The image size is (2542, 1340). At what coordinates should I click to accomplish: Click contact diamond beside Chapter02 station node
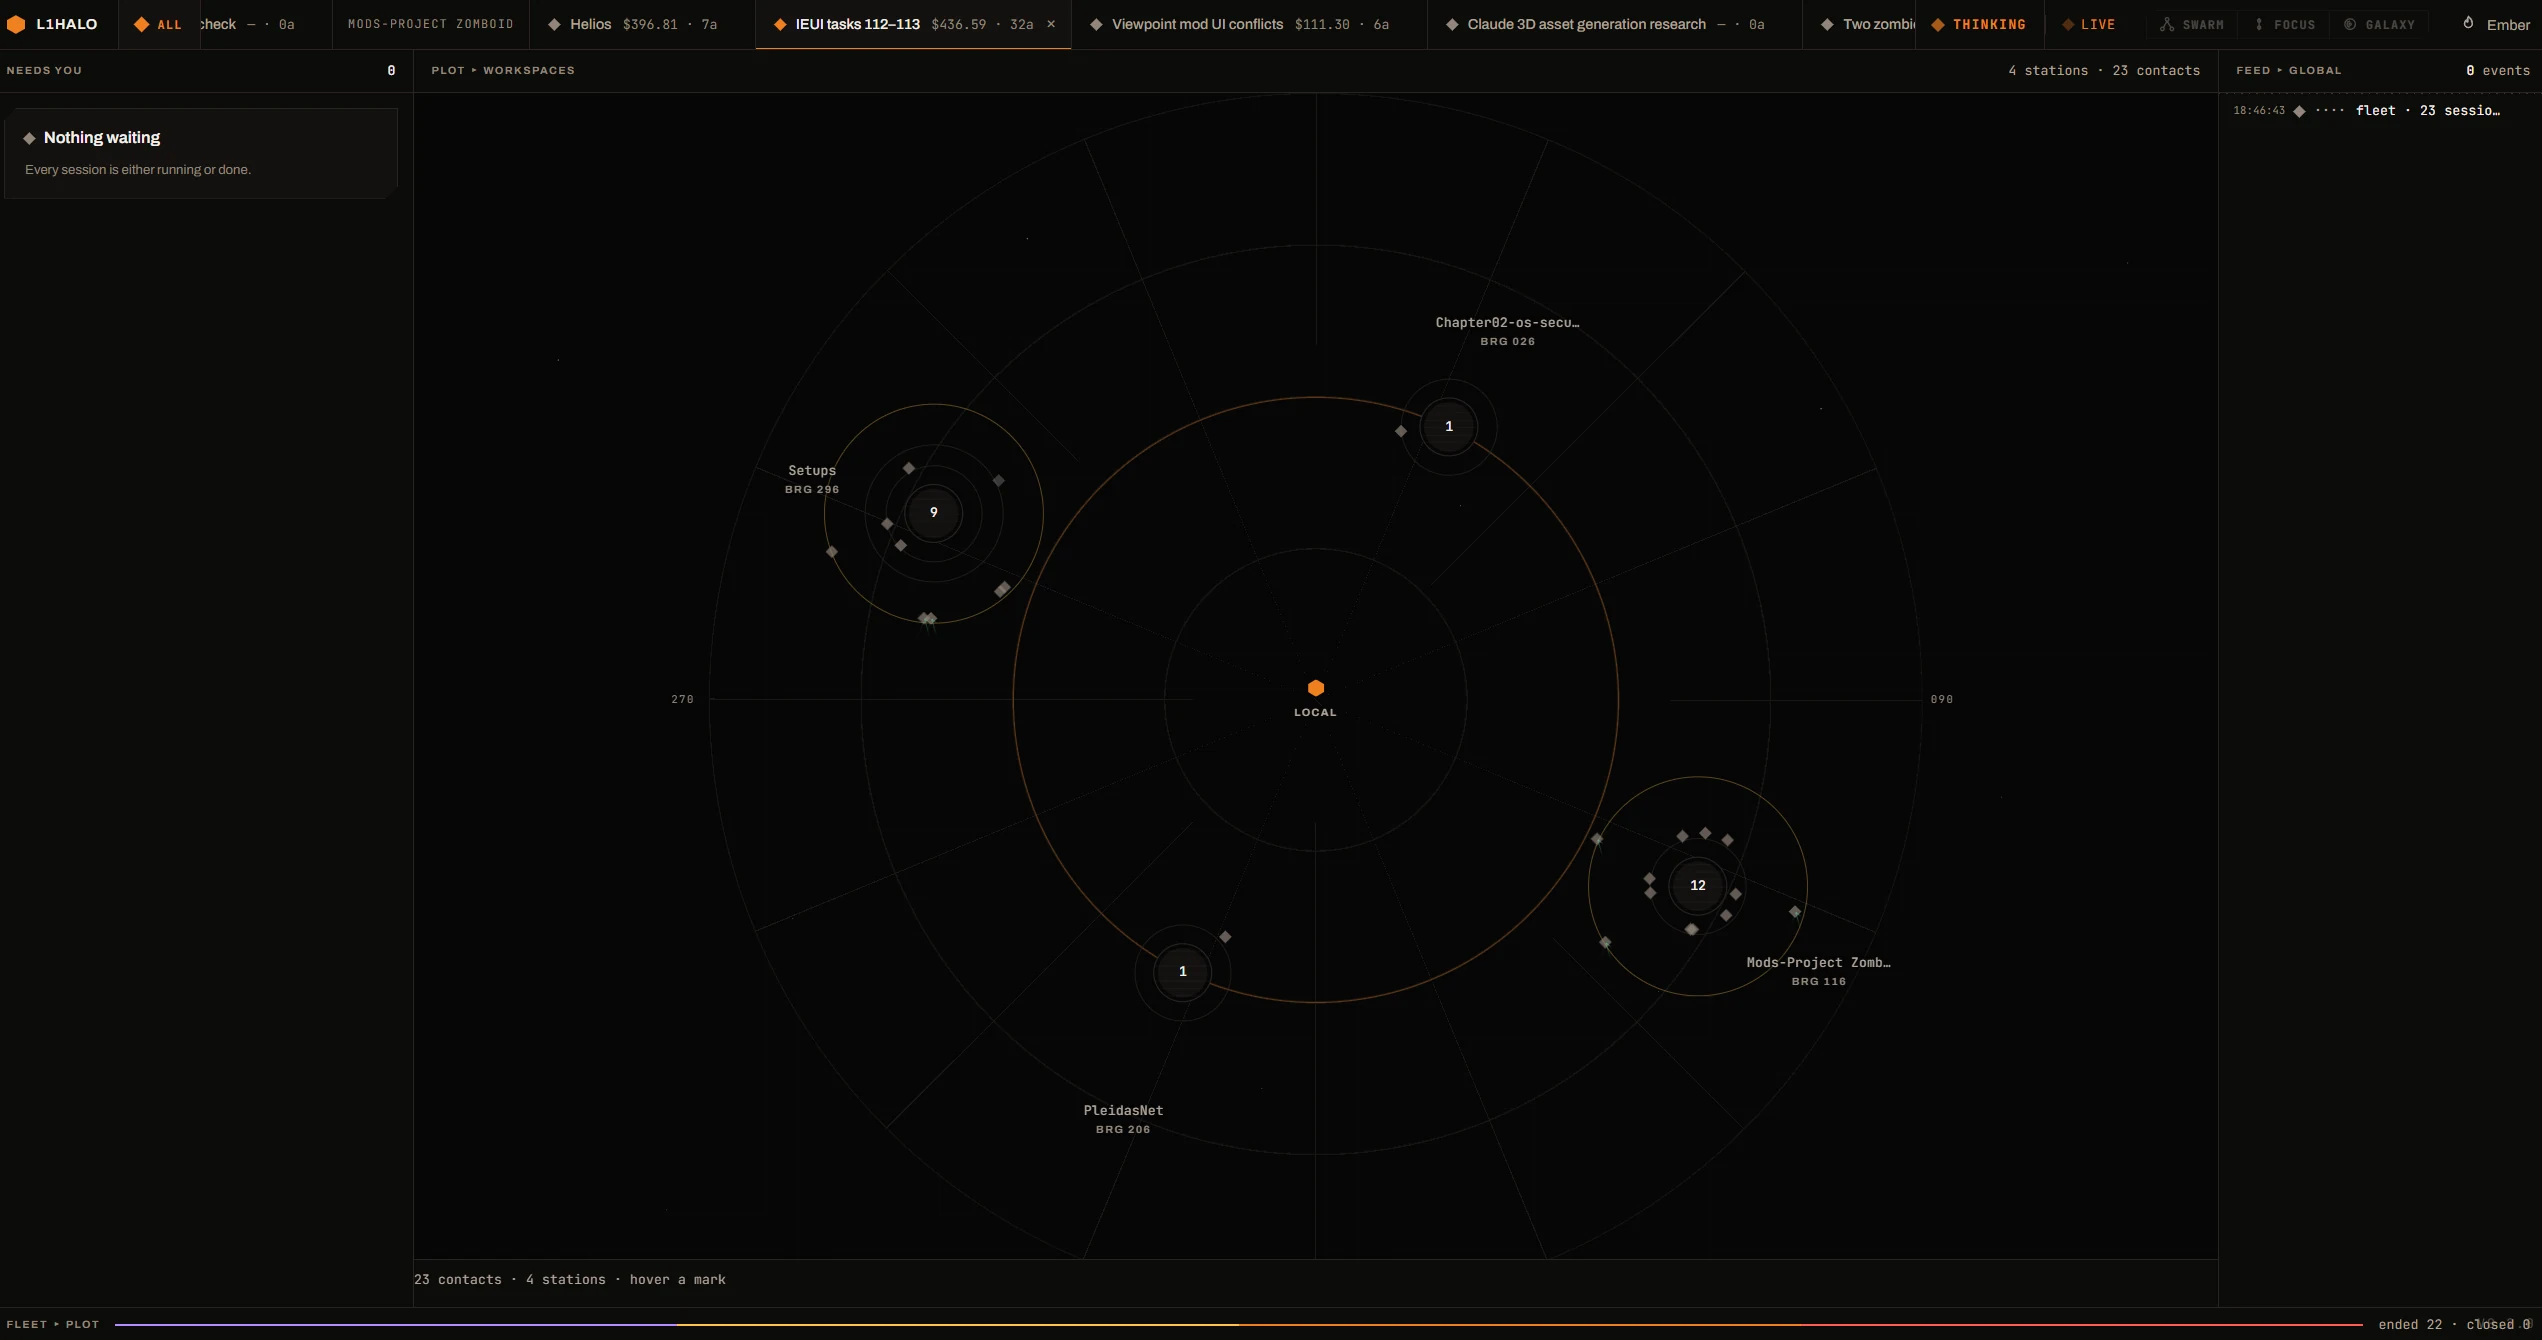tap(1401, 431)
